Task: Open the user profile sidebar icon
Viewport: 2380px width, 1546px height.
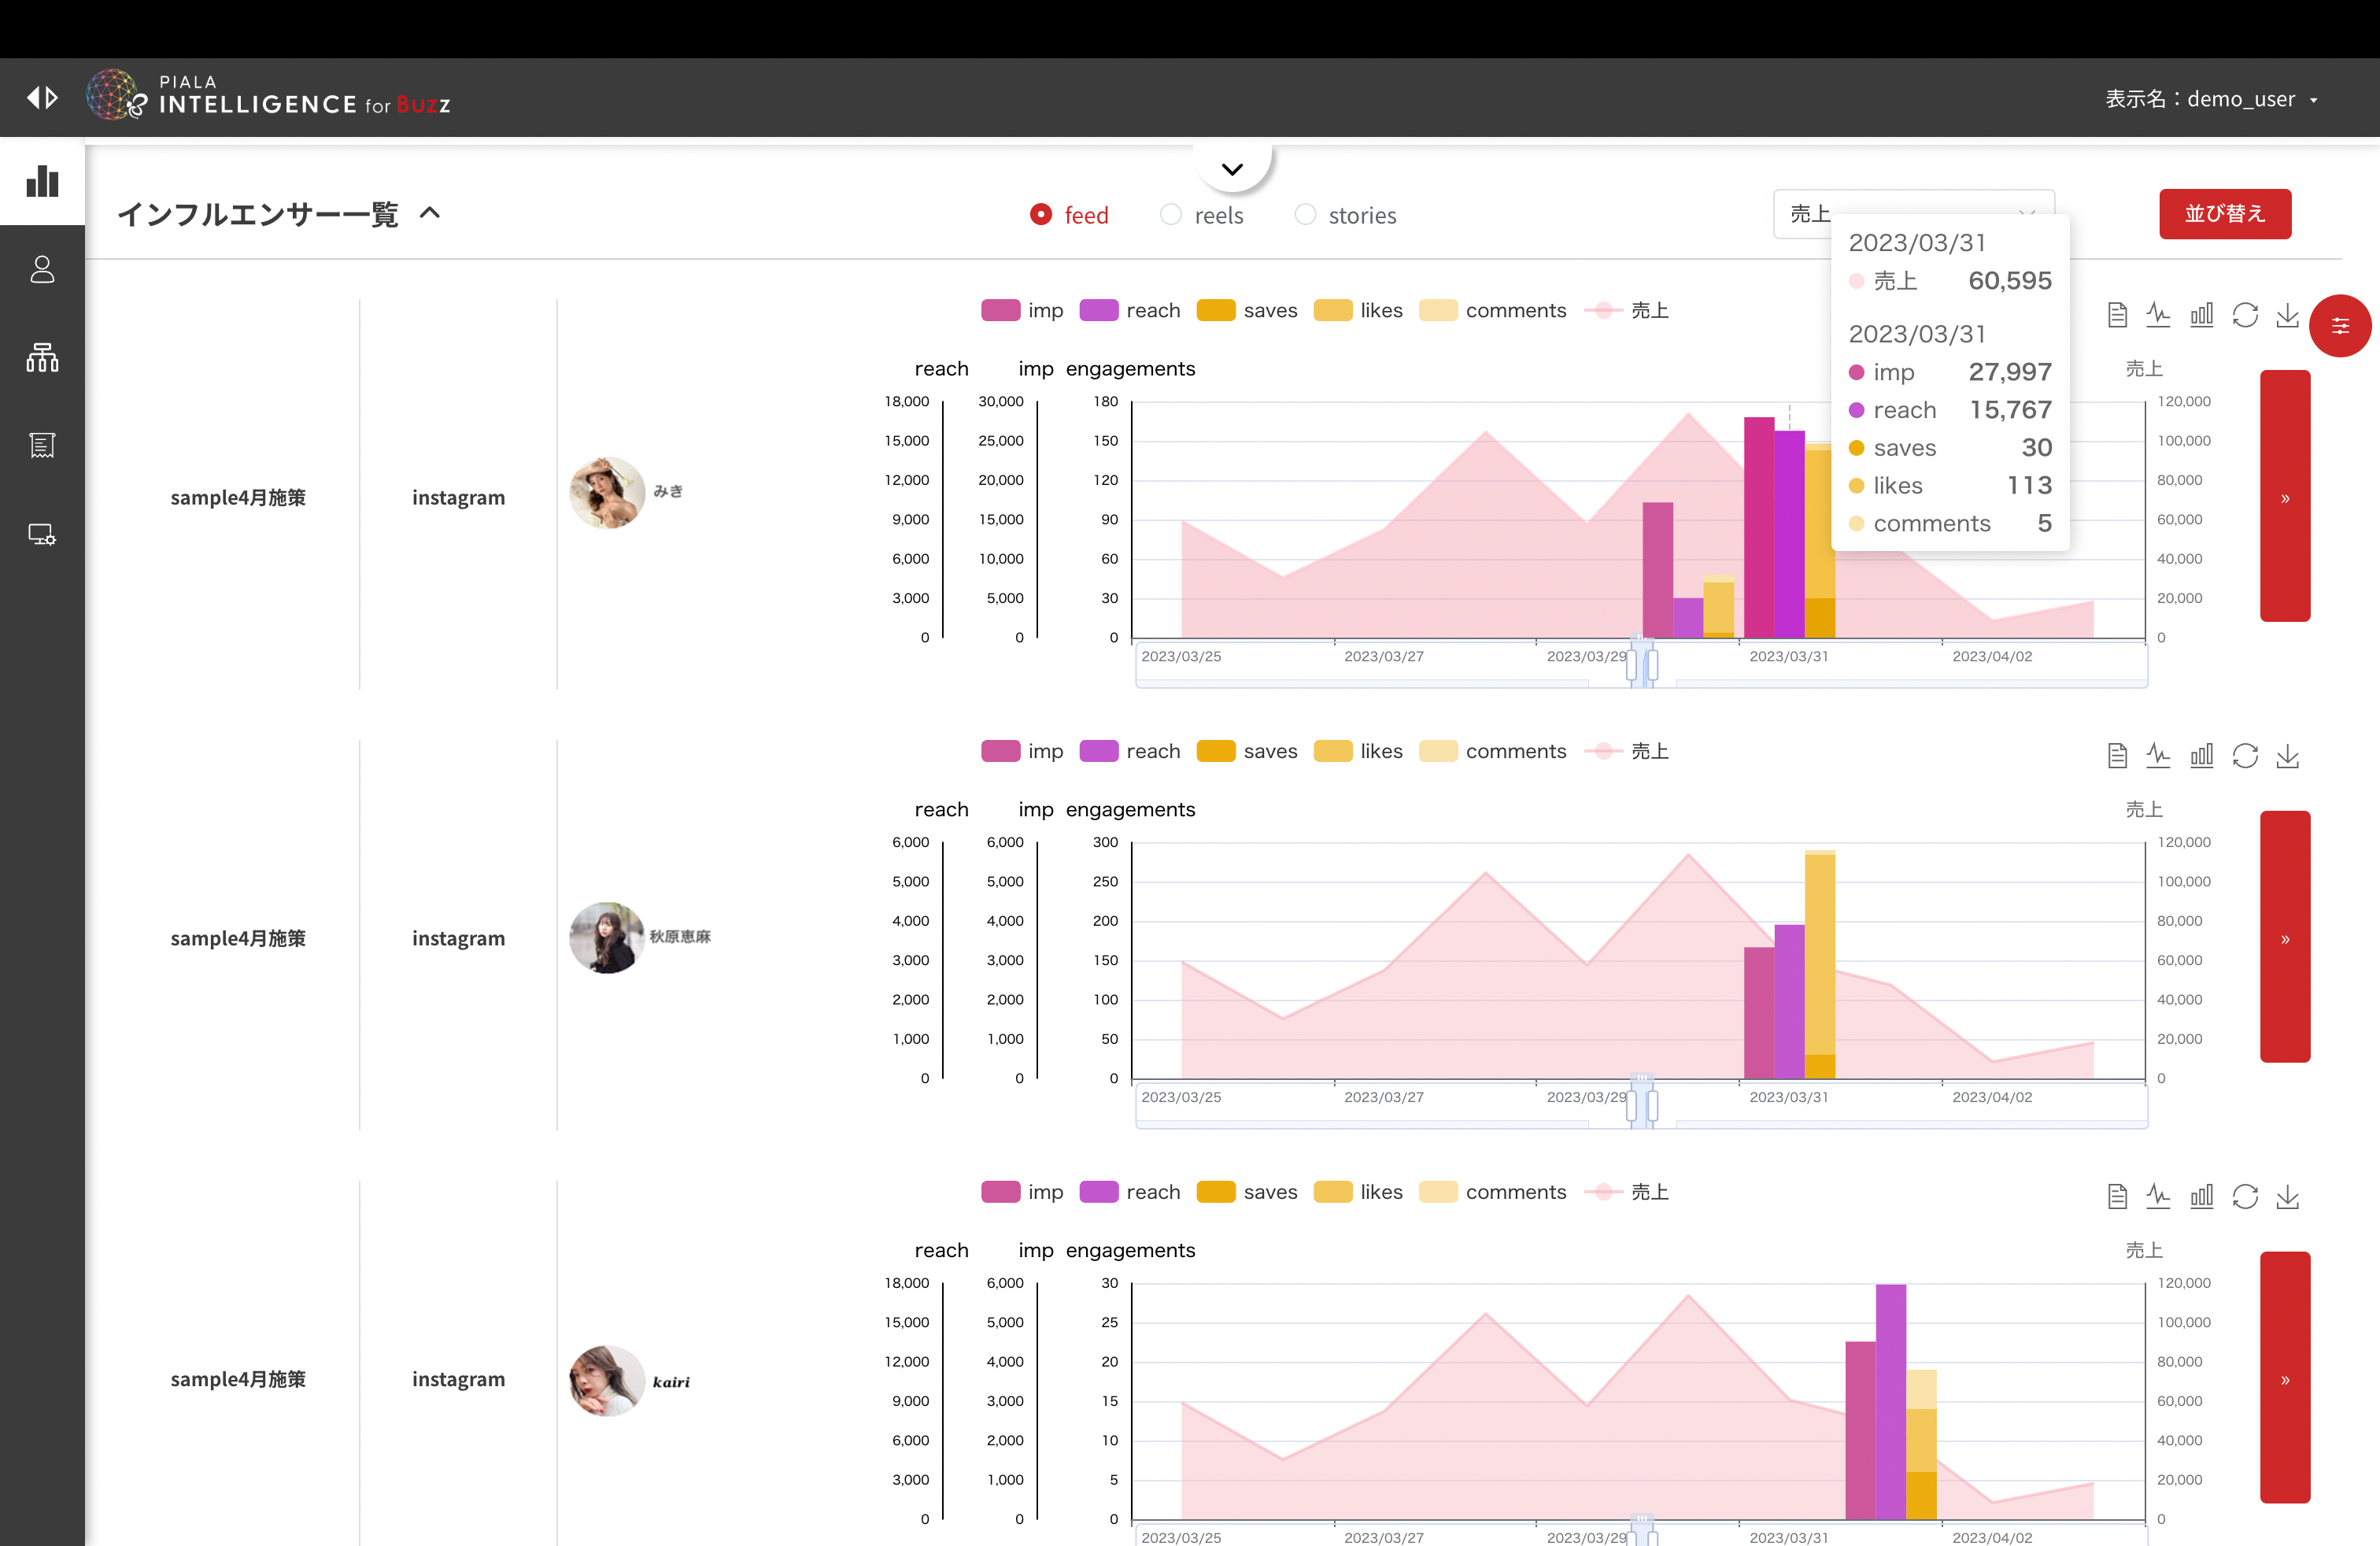Action: [42, 269]
